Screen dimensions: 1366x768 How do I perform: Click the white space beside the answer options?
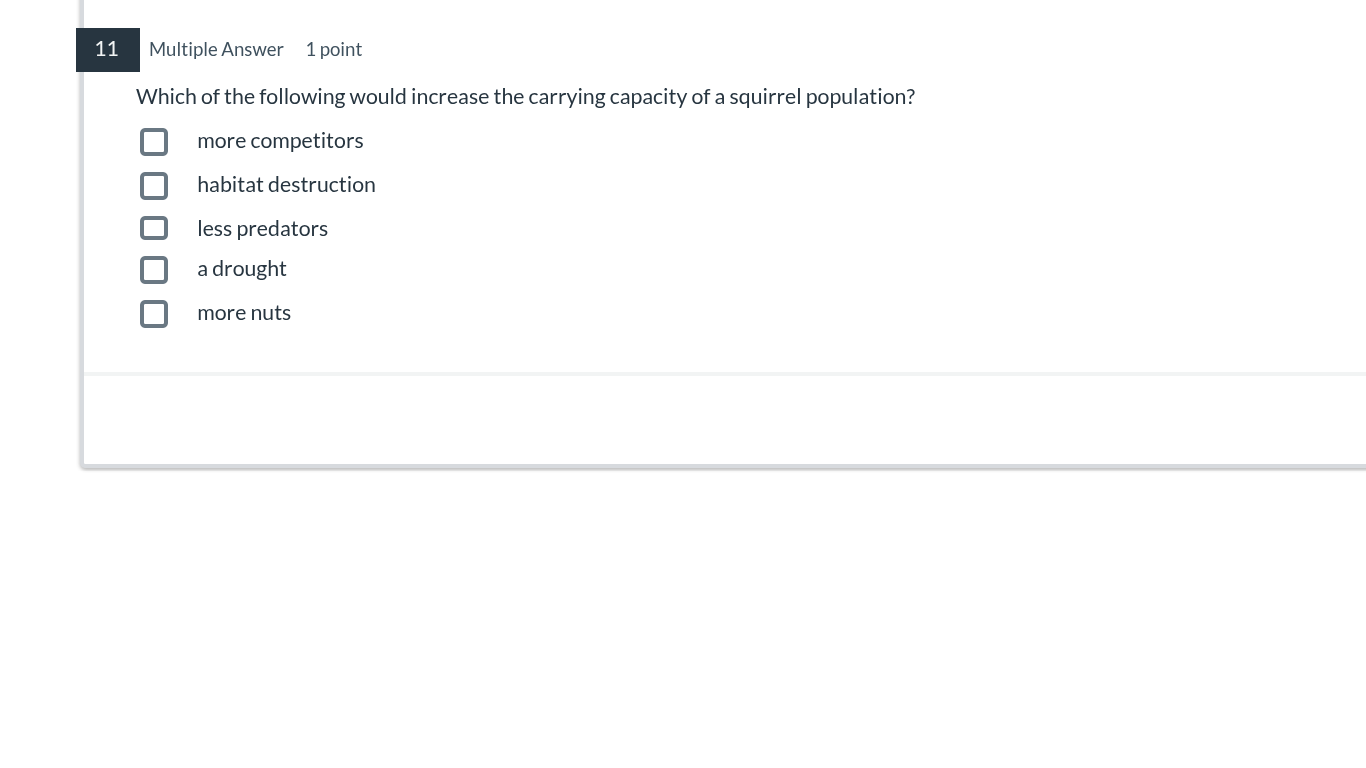pos(700,230)
